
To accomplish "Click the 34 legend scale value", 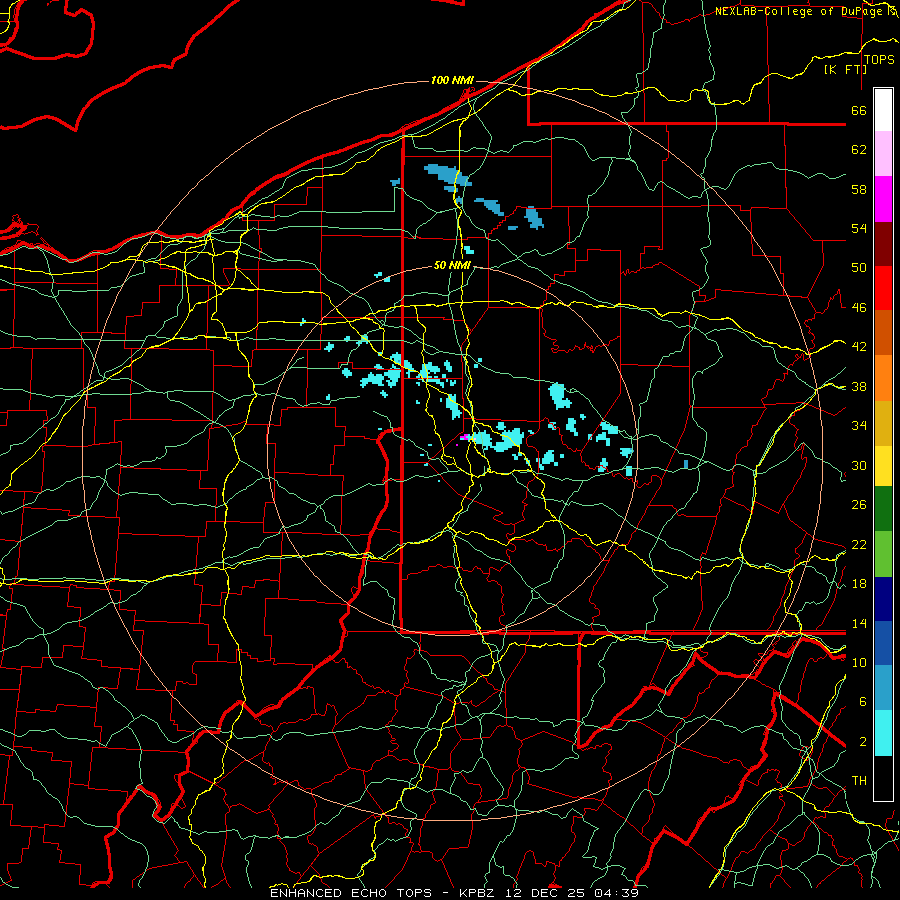I will pos(859,426).
